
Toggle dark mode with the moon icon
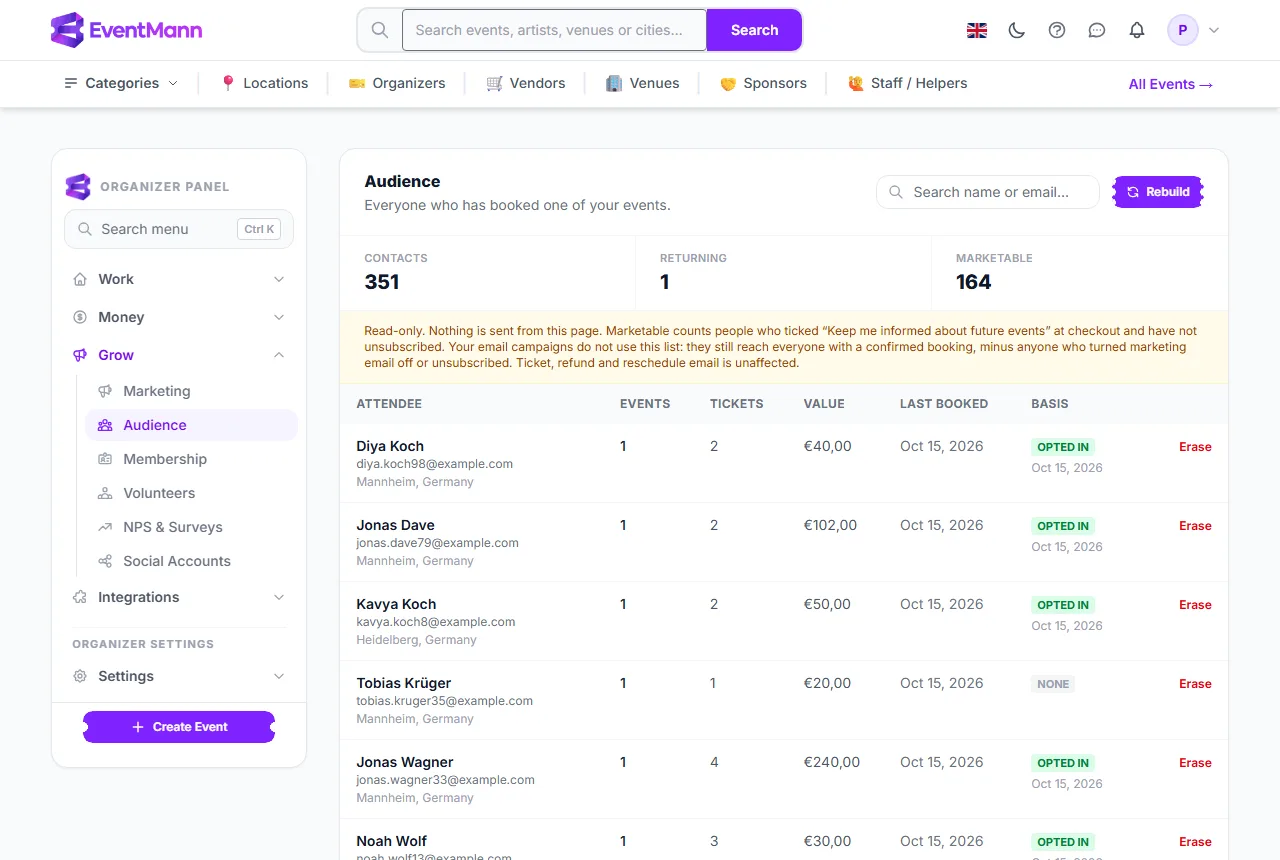pos(1017,30)
